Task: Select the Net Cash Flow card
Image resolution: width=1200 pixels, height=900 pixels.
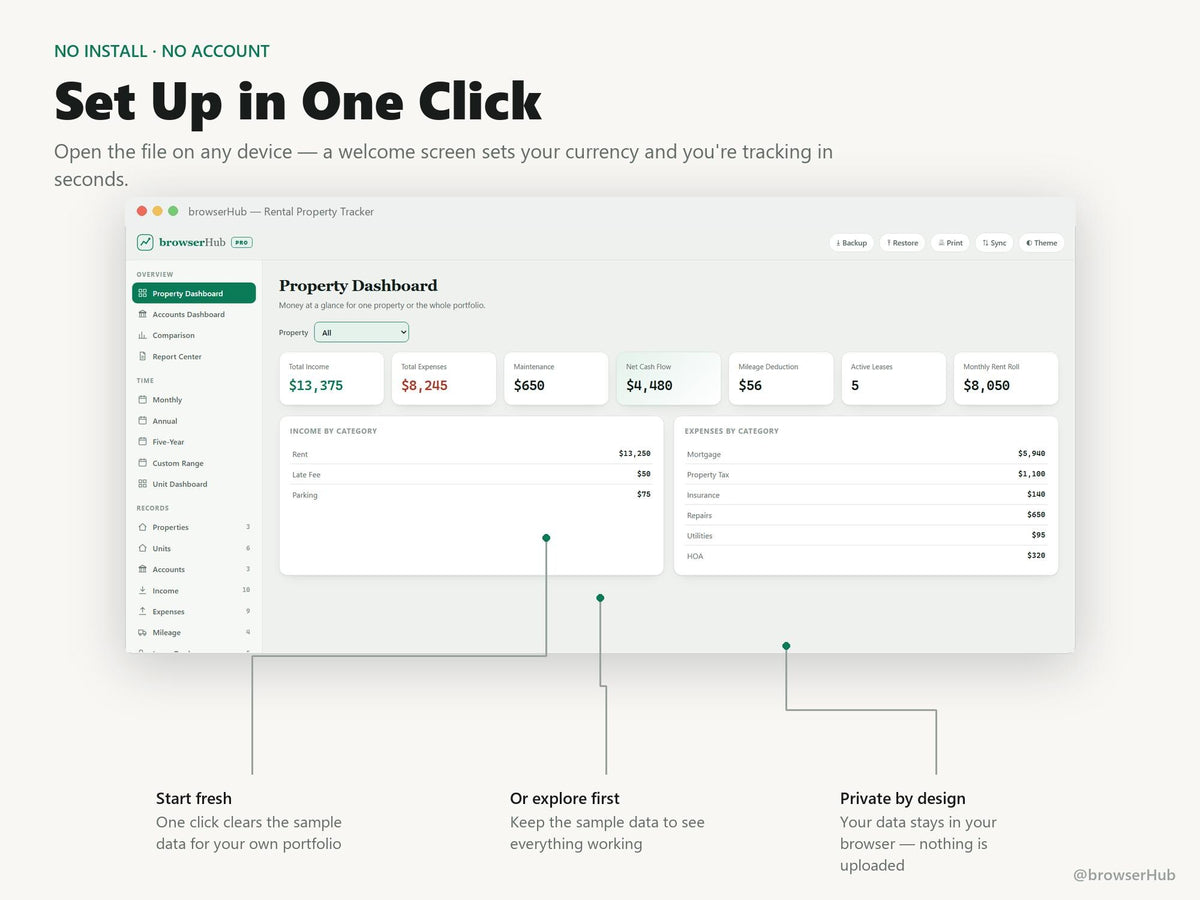Action: coord(669,378)
